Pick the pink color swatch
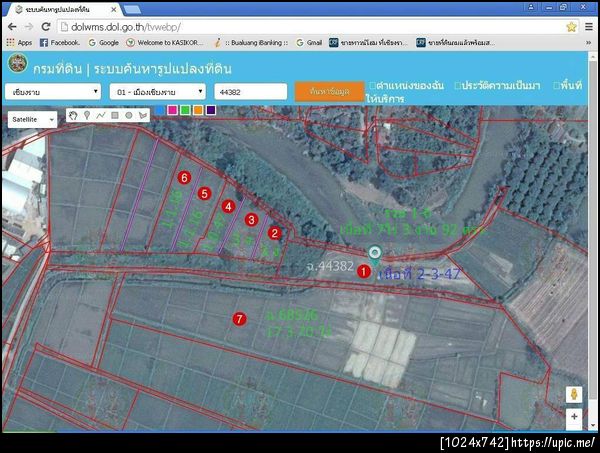This screenshot has width=600, height=453. pos(173,110)
